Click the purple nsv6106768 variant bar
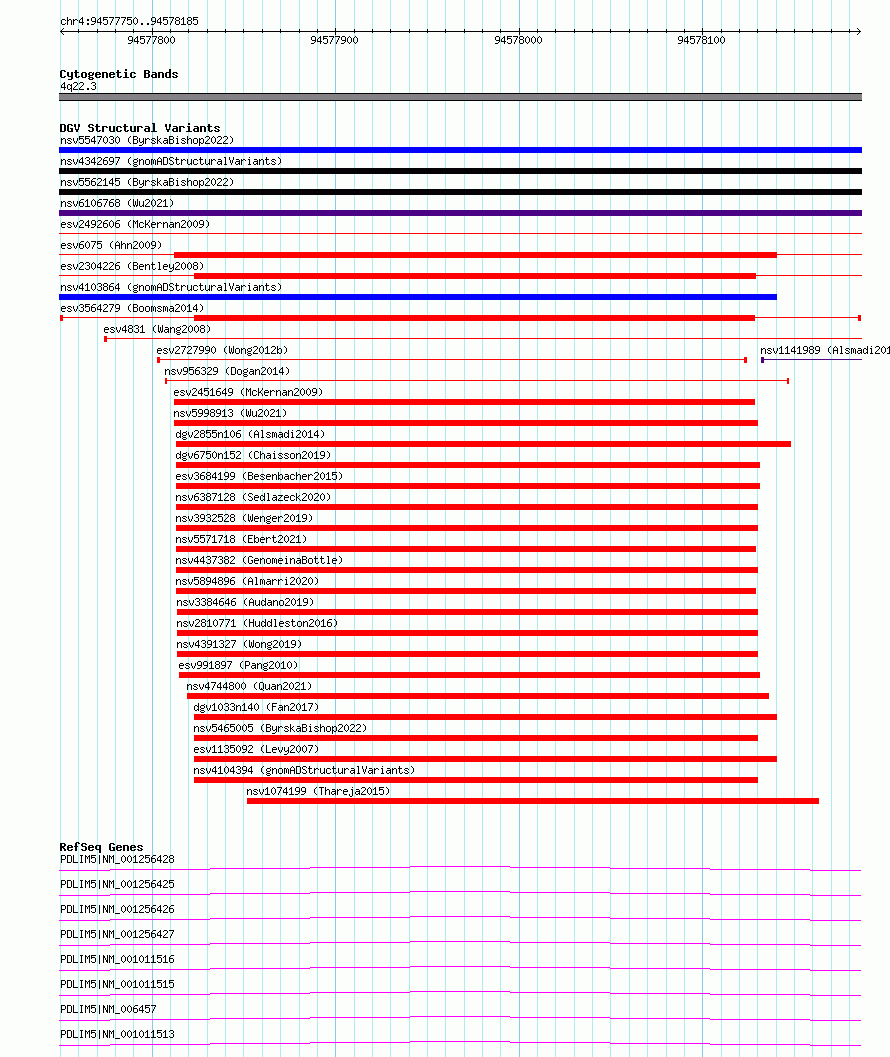Image resolution: width=890 pixels, height=1057 pixels. (461, 213)
